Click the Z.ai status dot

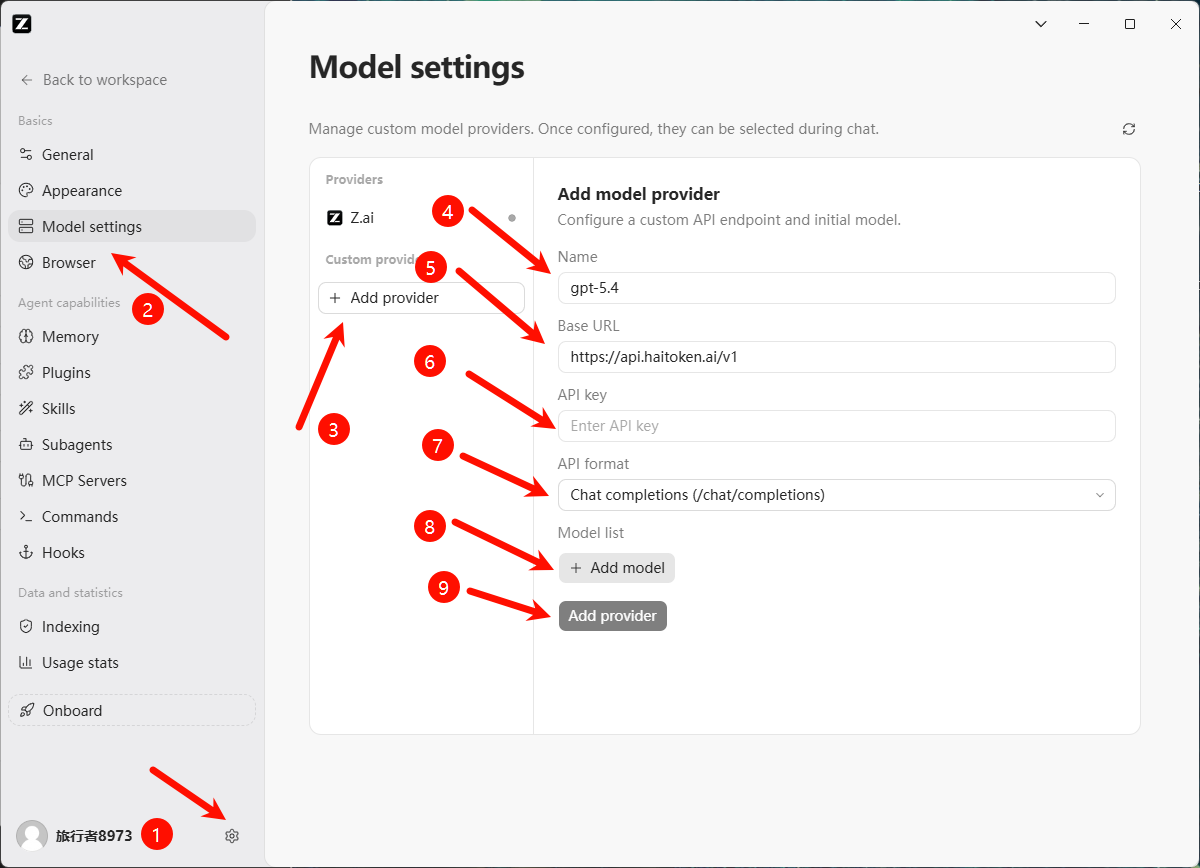[x=512, y=217]
